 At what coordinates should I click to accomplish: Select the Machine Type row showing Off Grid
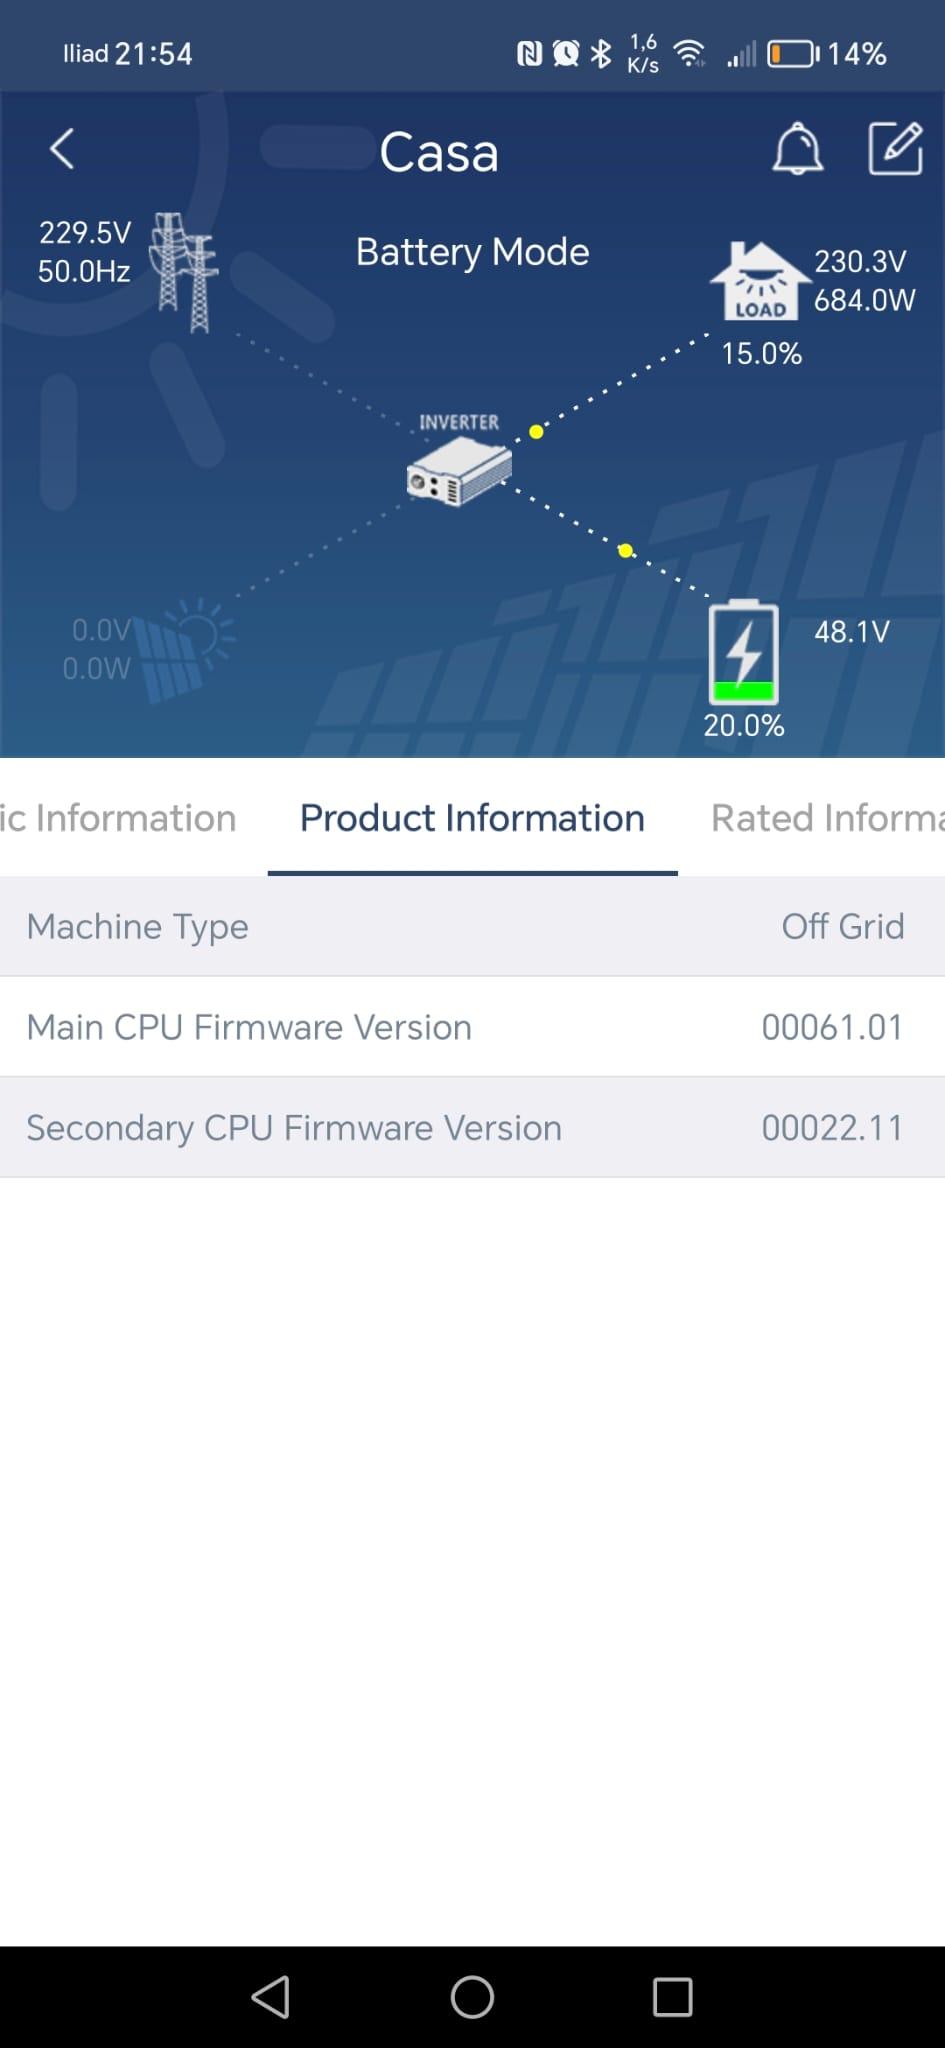tap(472, 927)
